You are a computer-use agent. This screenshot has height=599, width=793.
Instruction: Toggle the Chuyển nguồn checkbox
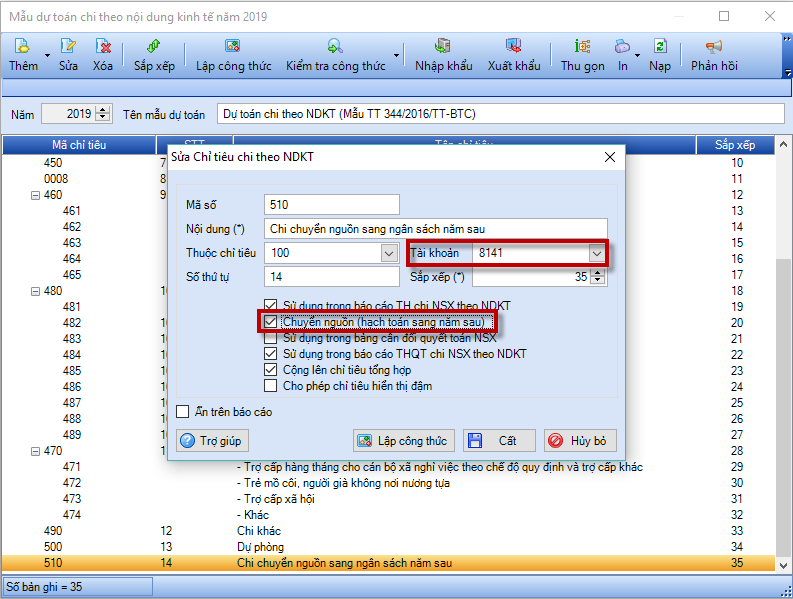point(270,322)
